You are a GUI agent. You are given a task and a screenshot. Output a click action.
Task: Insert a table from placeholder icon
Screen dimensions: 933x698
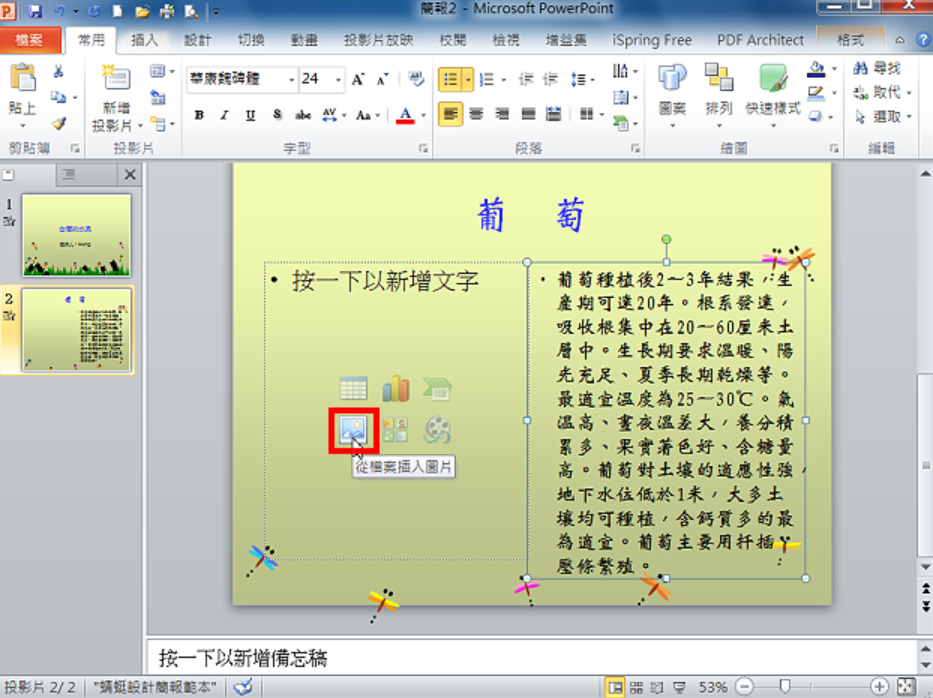pos(353,388)
